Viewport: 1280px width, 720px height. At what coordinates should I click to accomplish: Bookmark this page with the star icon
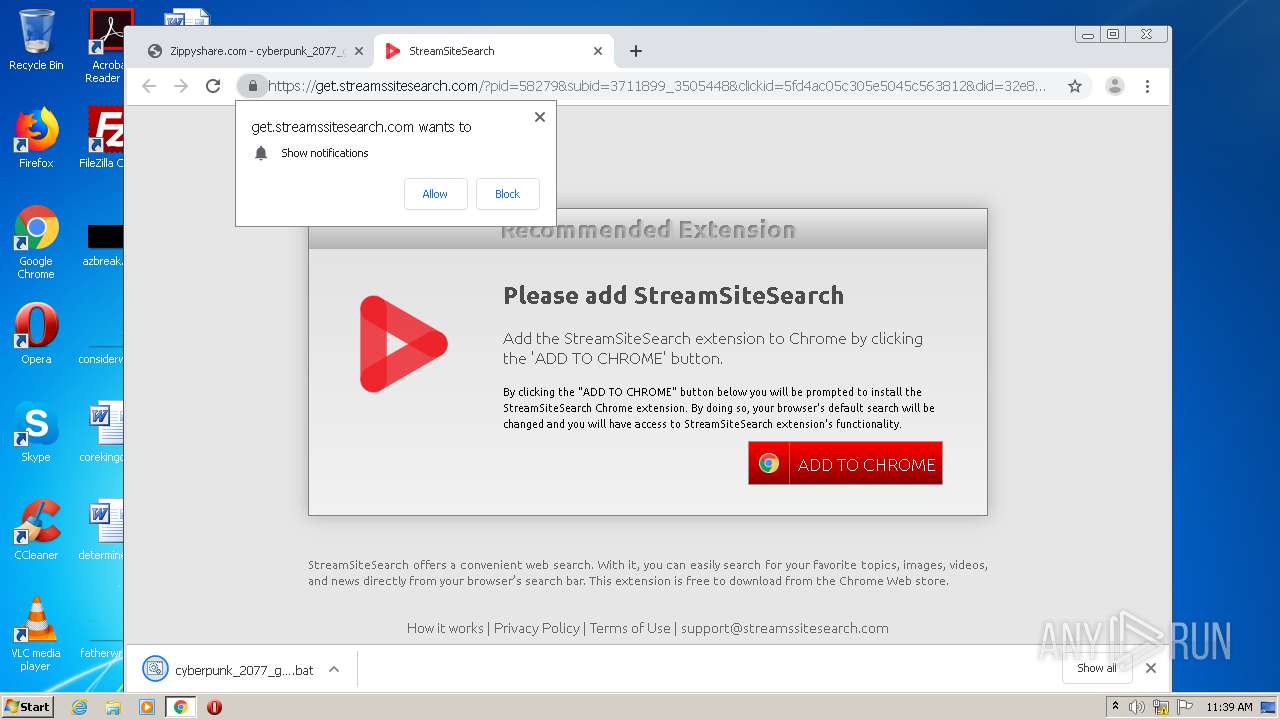pyautogui.click(x=1075, y=86)
